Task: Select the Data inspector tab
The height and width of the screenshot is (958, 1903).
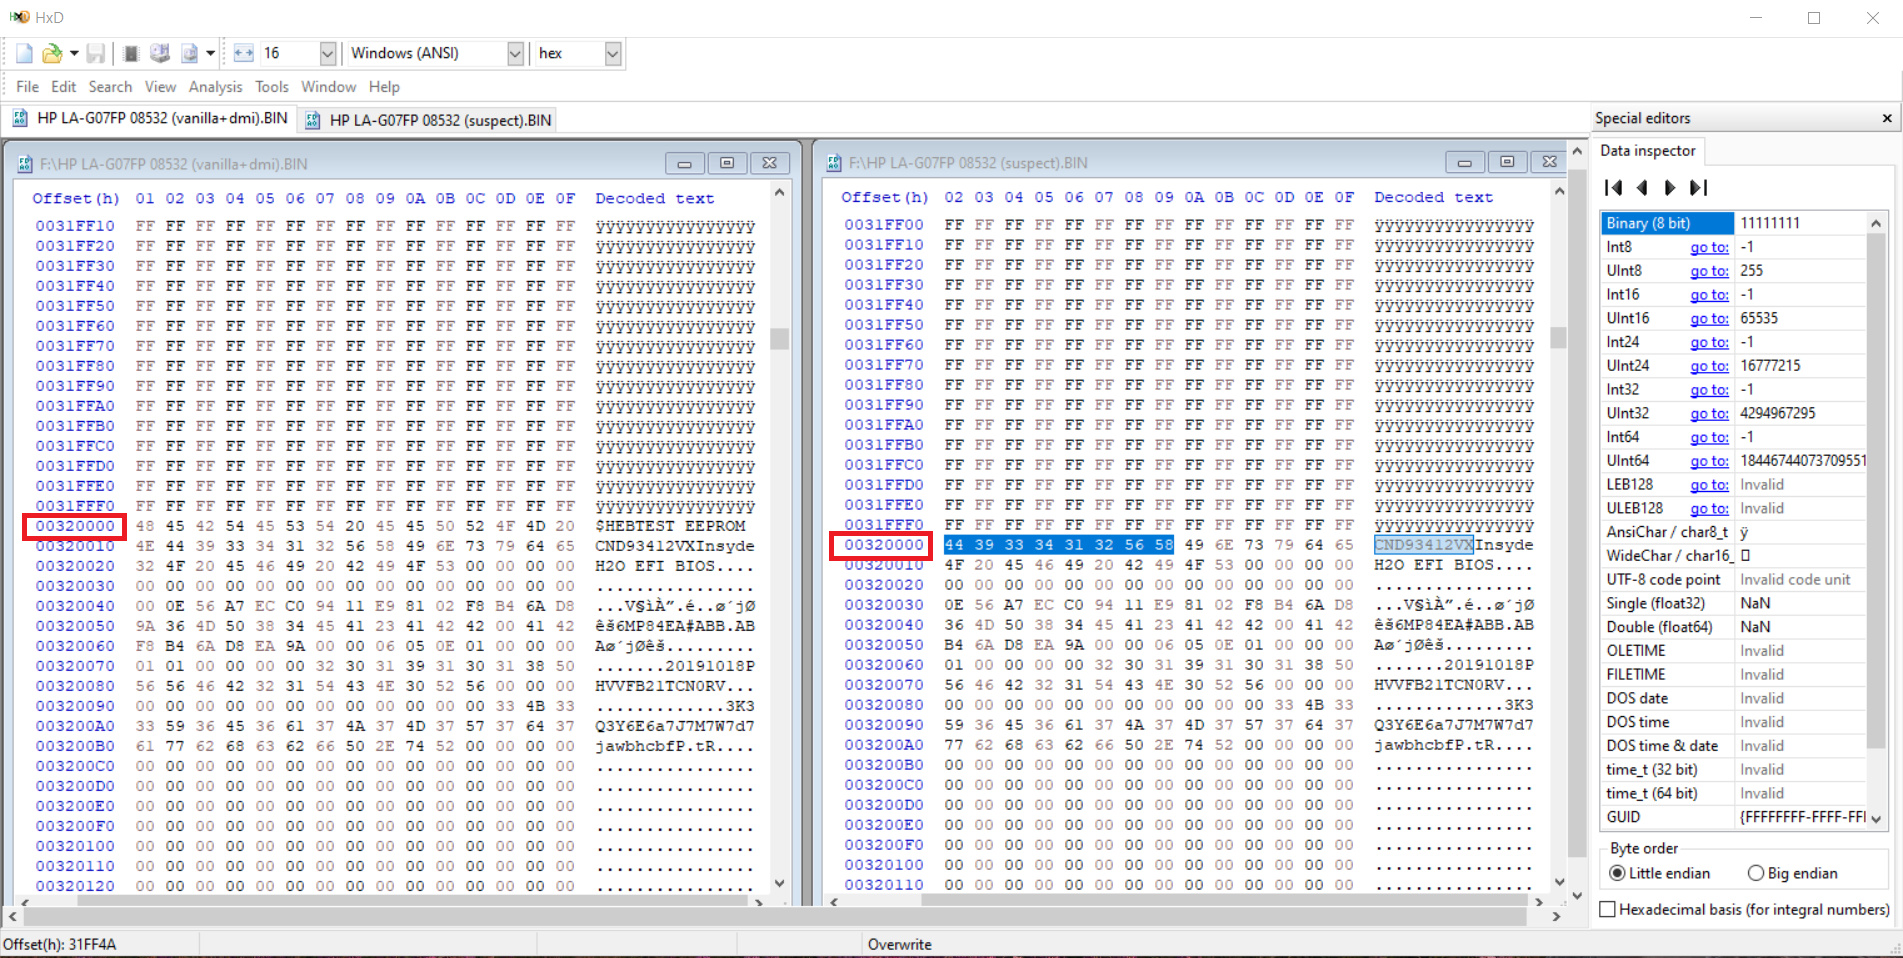Action: tap(1648, 151)
